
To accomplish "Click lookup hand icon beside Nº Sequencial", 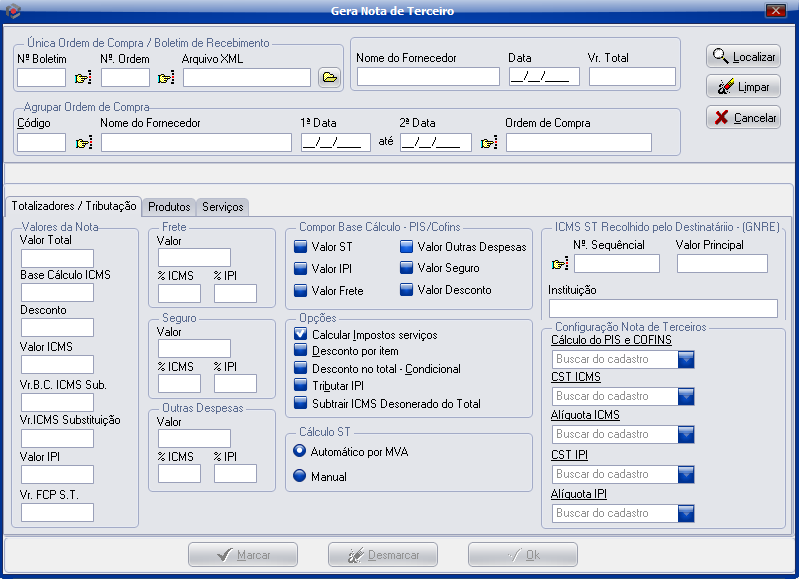I will click(x=559, y=264).
